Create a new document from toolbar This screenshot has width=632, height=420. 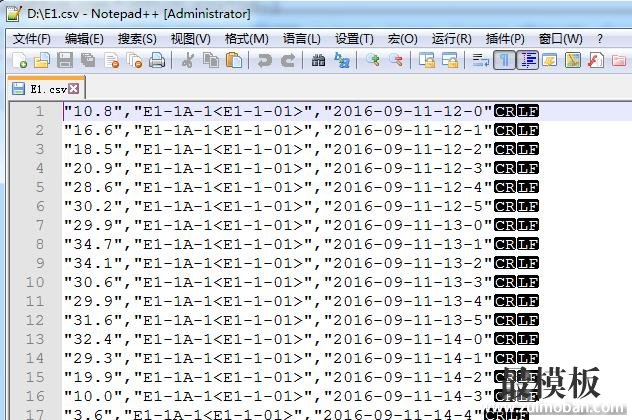[19, 60]
